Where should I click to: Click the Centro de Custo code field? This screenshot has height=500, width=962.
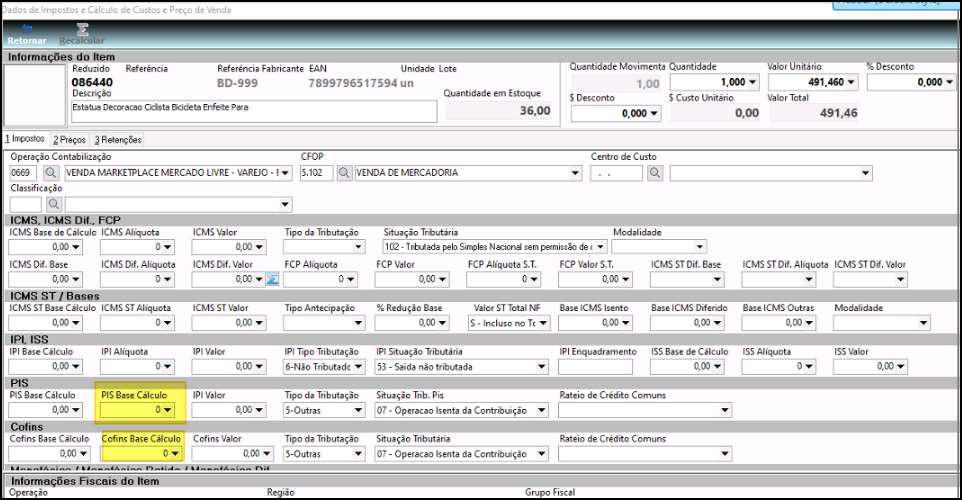(x=617, y=173)
